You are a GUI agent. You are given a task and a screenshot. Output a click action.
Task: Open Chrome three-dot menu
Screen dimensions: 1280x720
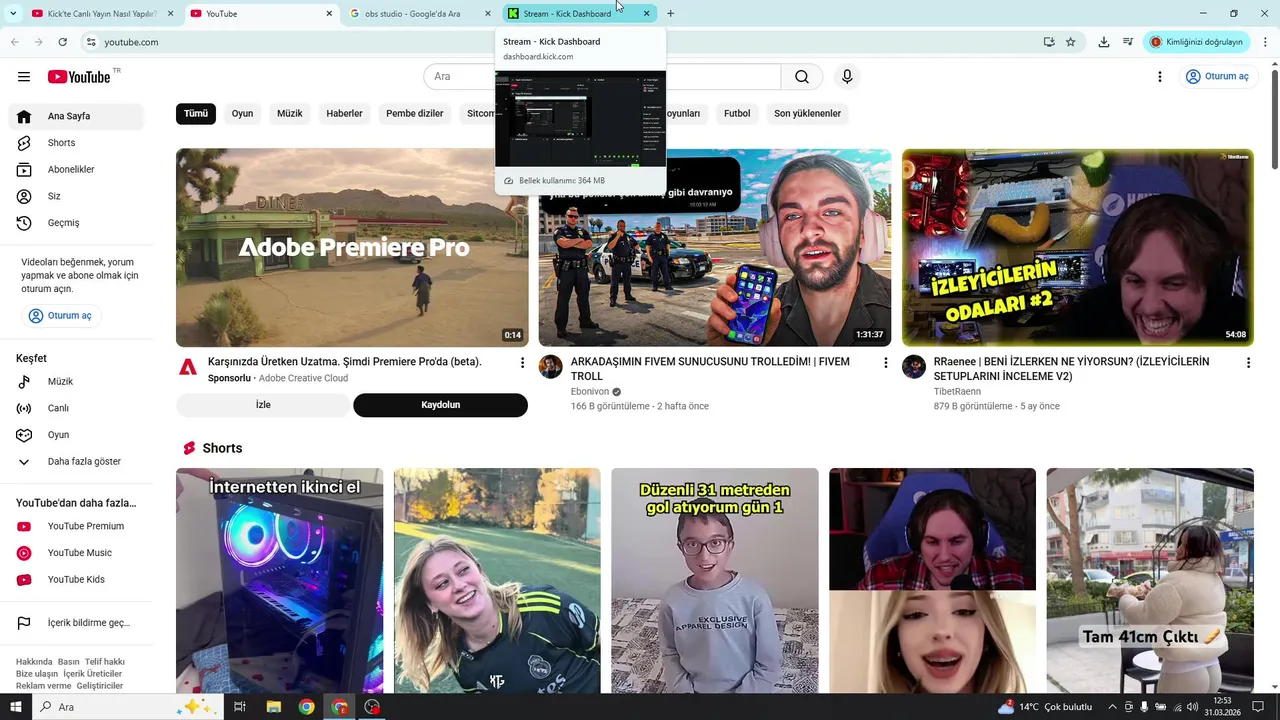(x=1265, y=42)
